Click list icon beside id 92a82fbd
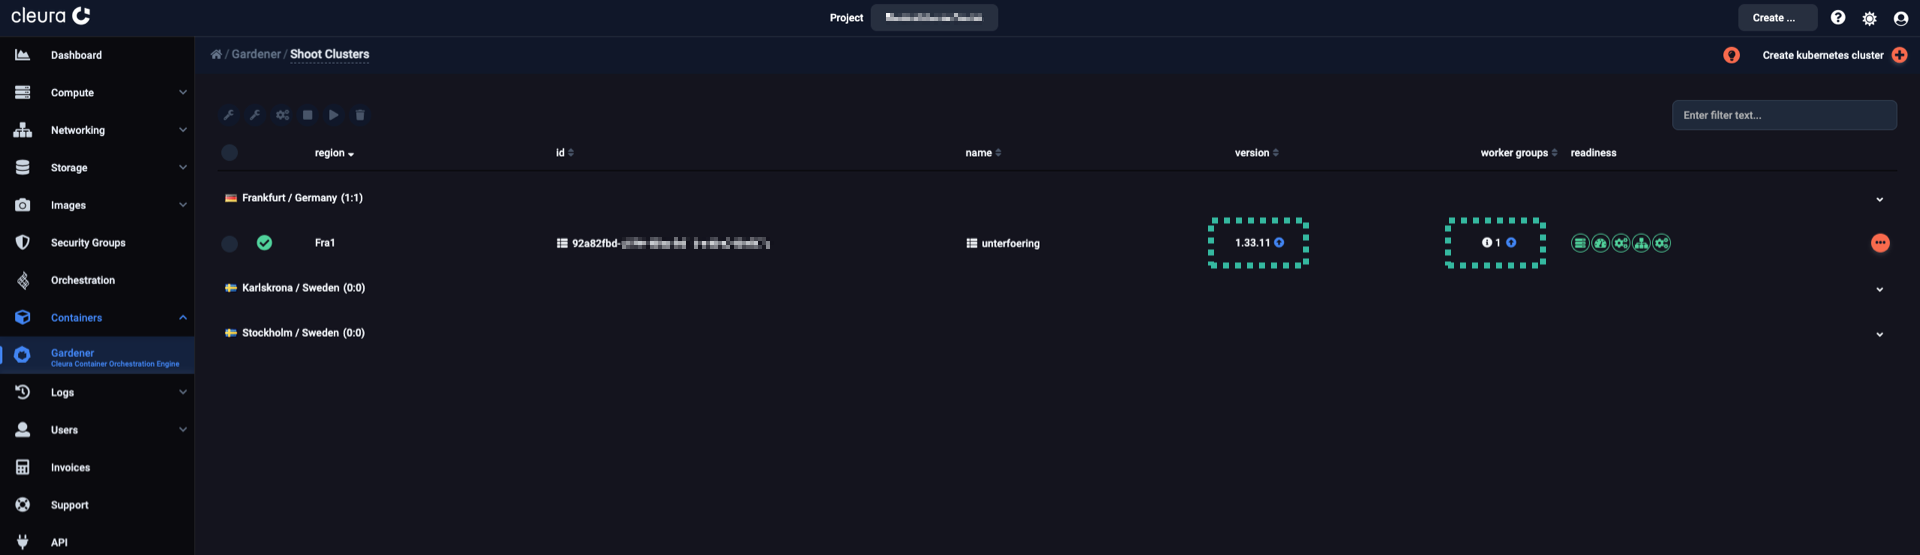 [562, 243]
